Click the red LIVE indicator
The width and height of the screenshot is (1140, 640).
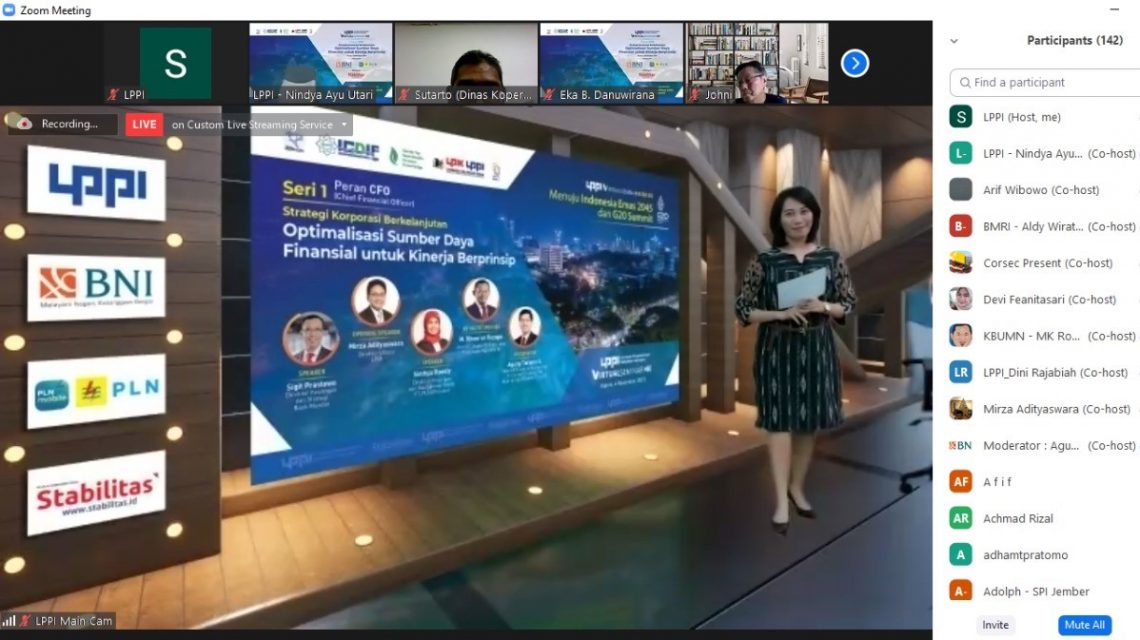(144, 124)
